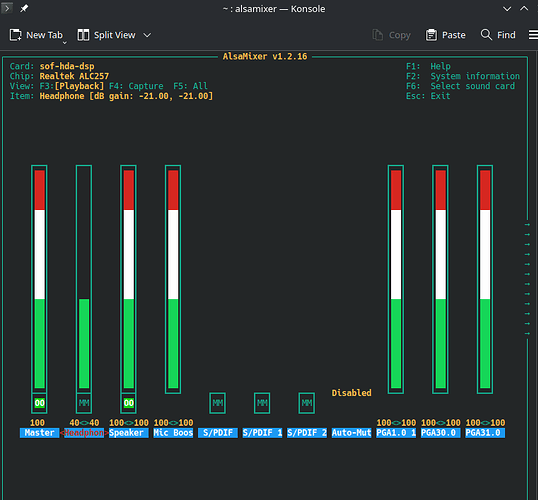
Task: Switch to the F3 Playback view
Action: tap(72, 86)
